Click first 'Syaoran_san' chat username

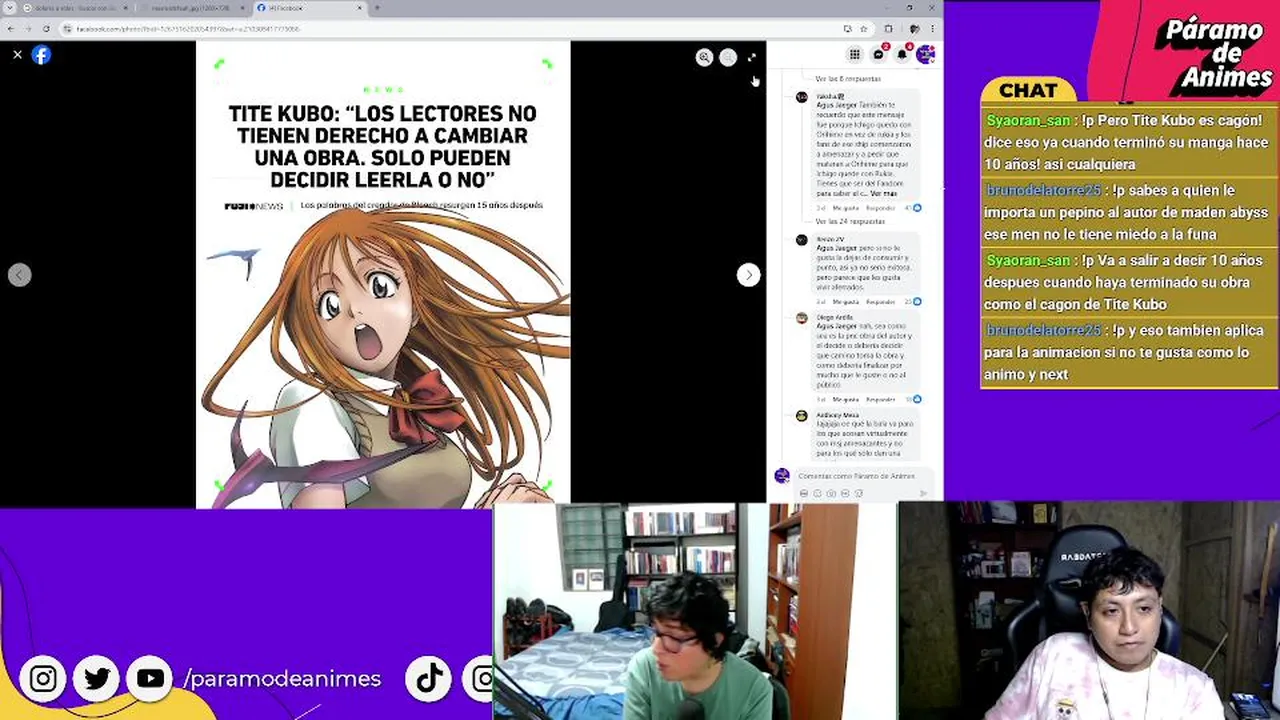coord(1028,120)
